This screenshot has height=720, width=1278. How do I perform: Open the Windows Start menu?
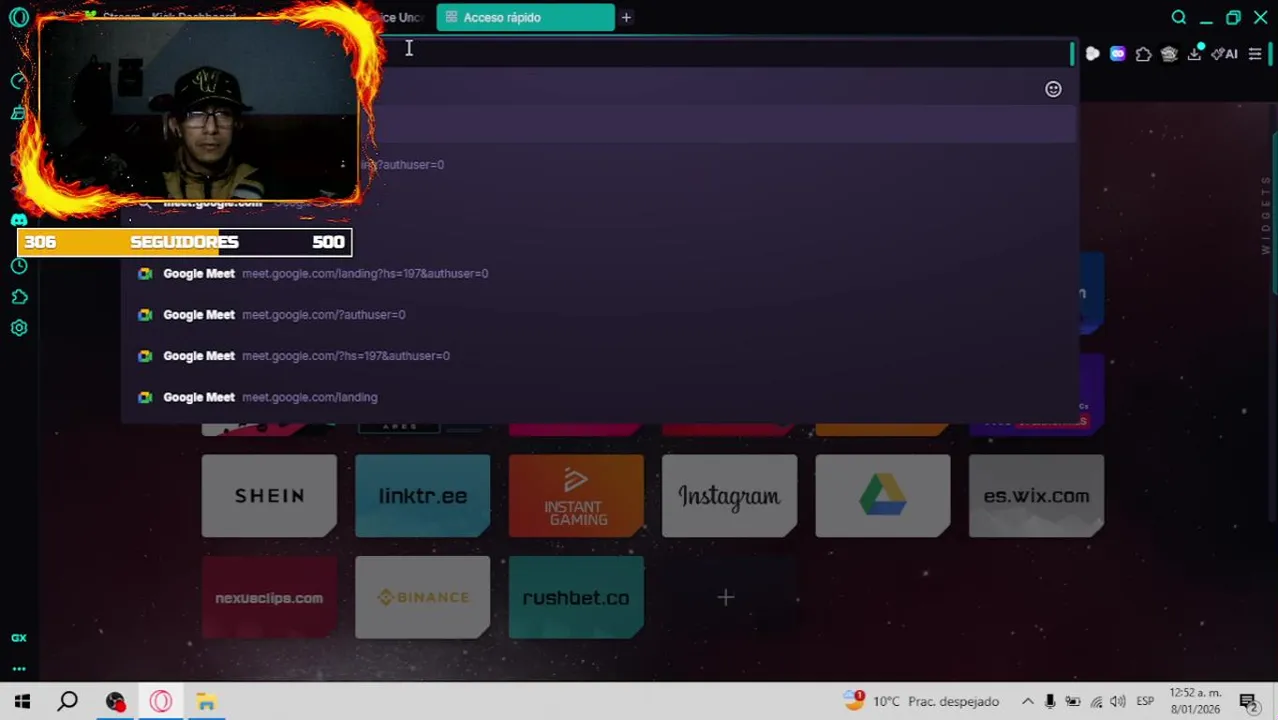pyautogui.click(x=22, y=701)
